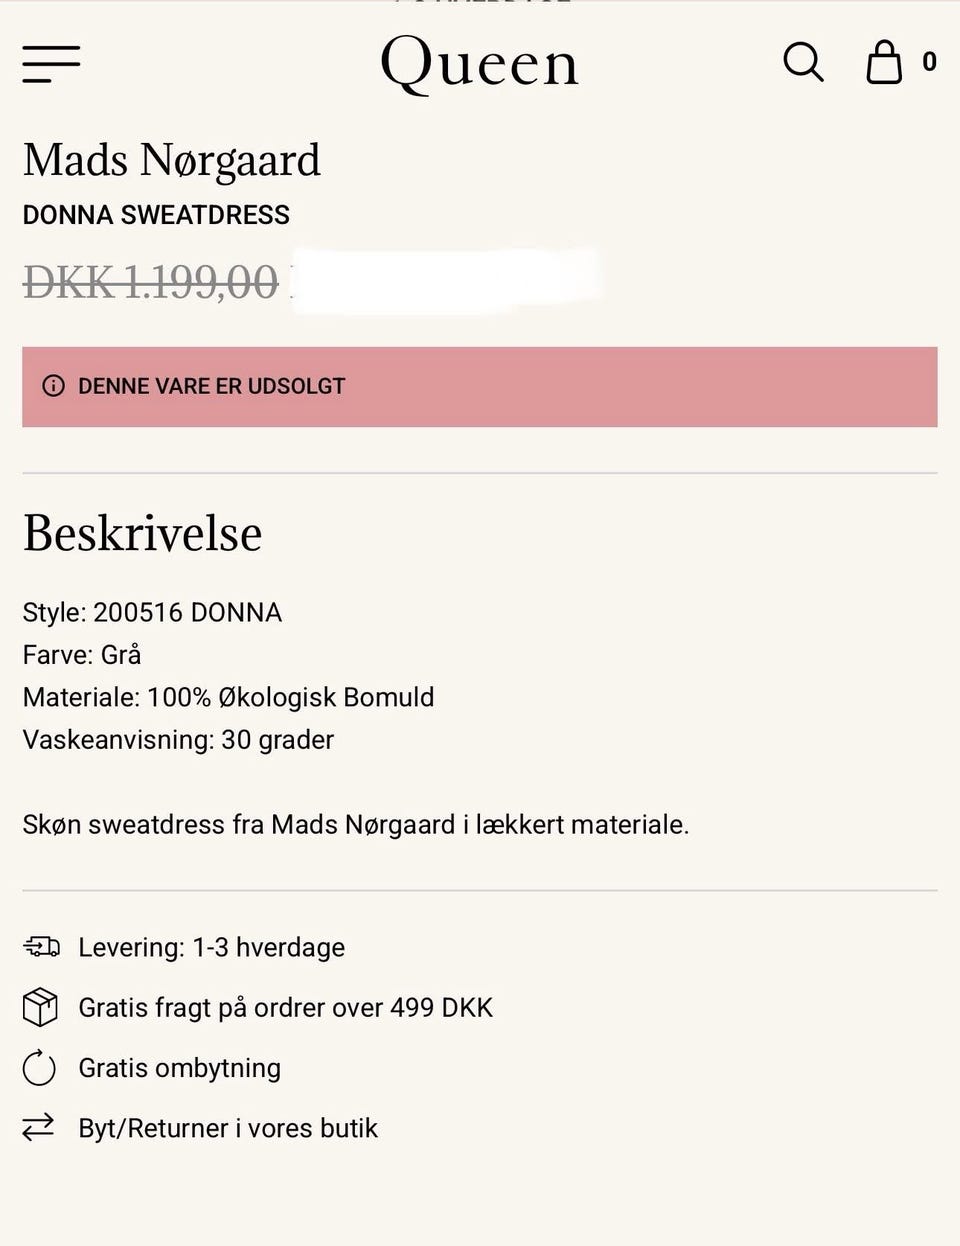This screenshot has height=1246, width=960.
Task: Select the Style: 200516 DONNA text
Action: (152, 612)
